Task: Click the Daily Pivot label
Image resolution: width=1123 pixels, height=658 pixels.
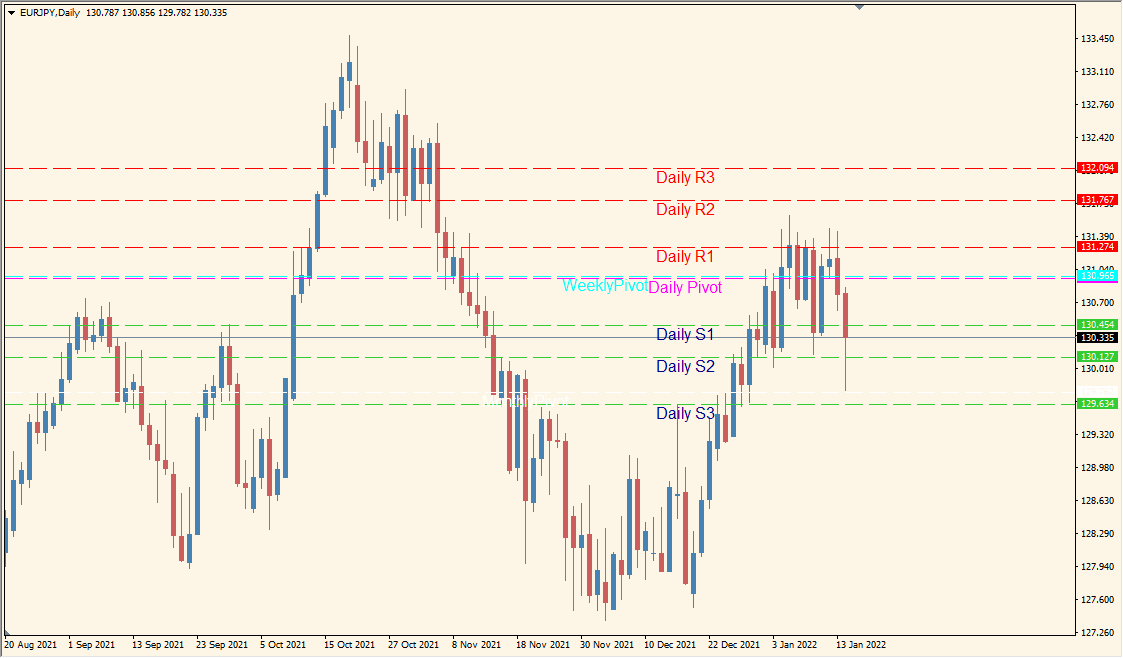Action: (x=685, y=287)
